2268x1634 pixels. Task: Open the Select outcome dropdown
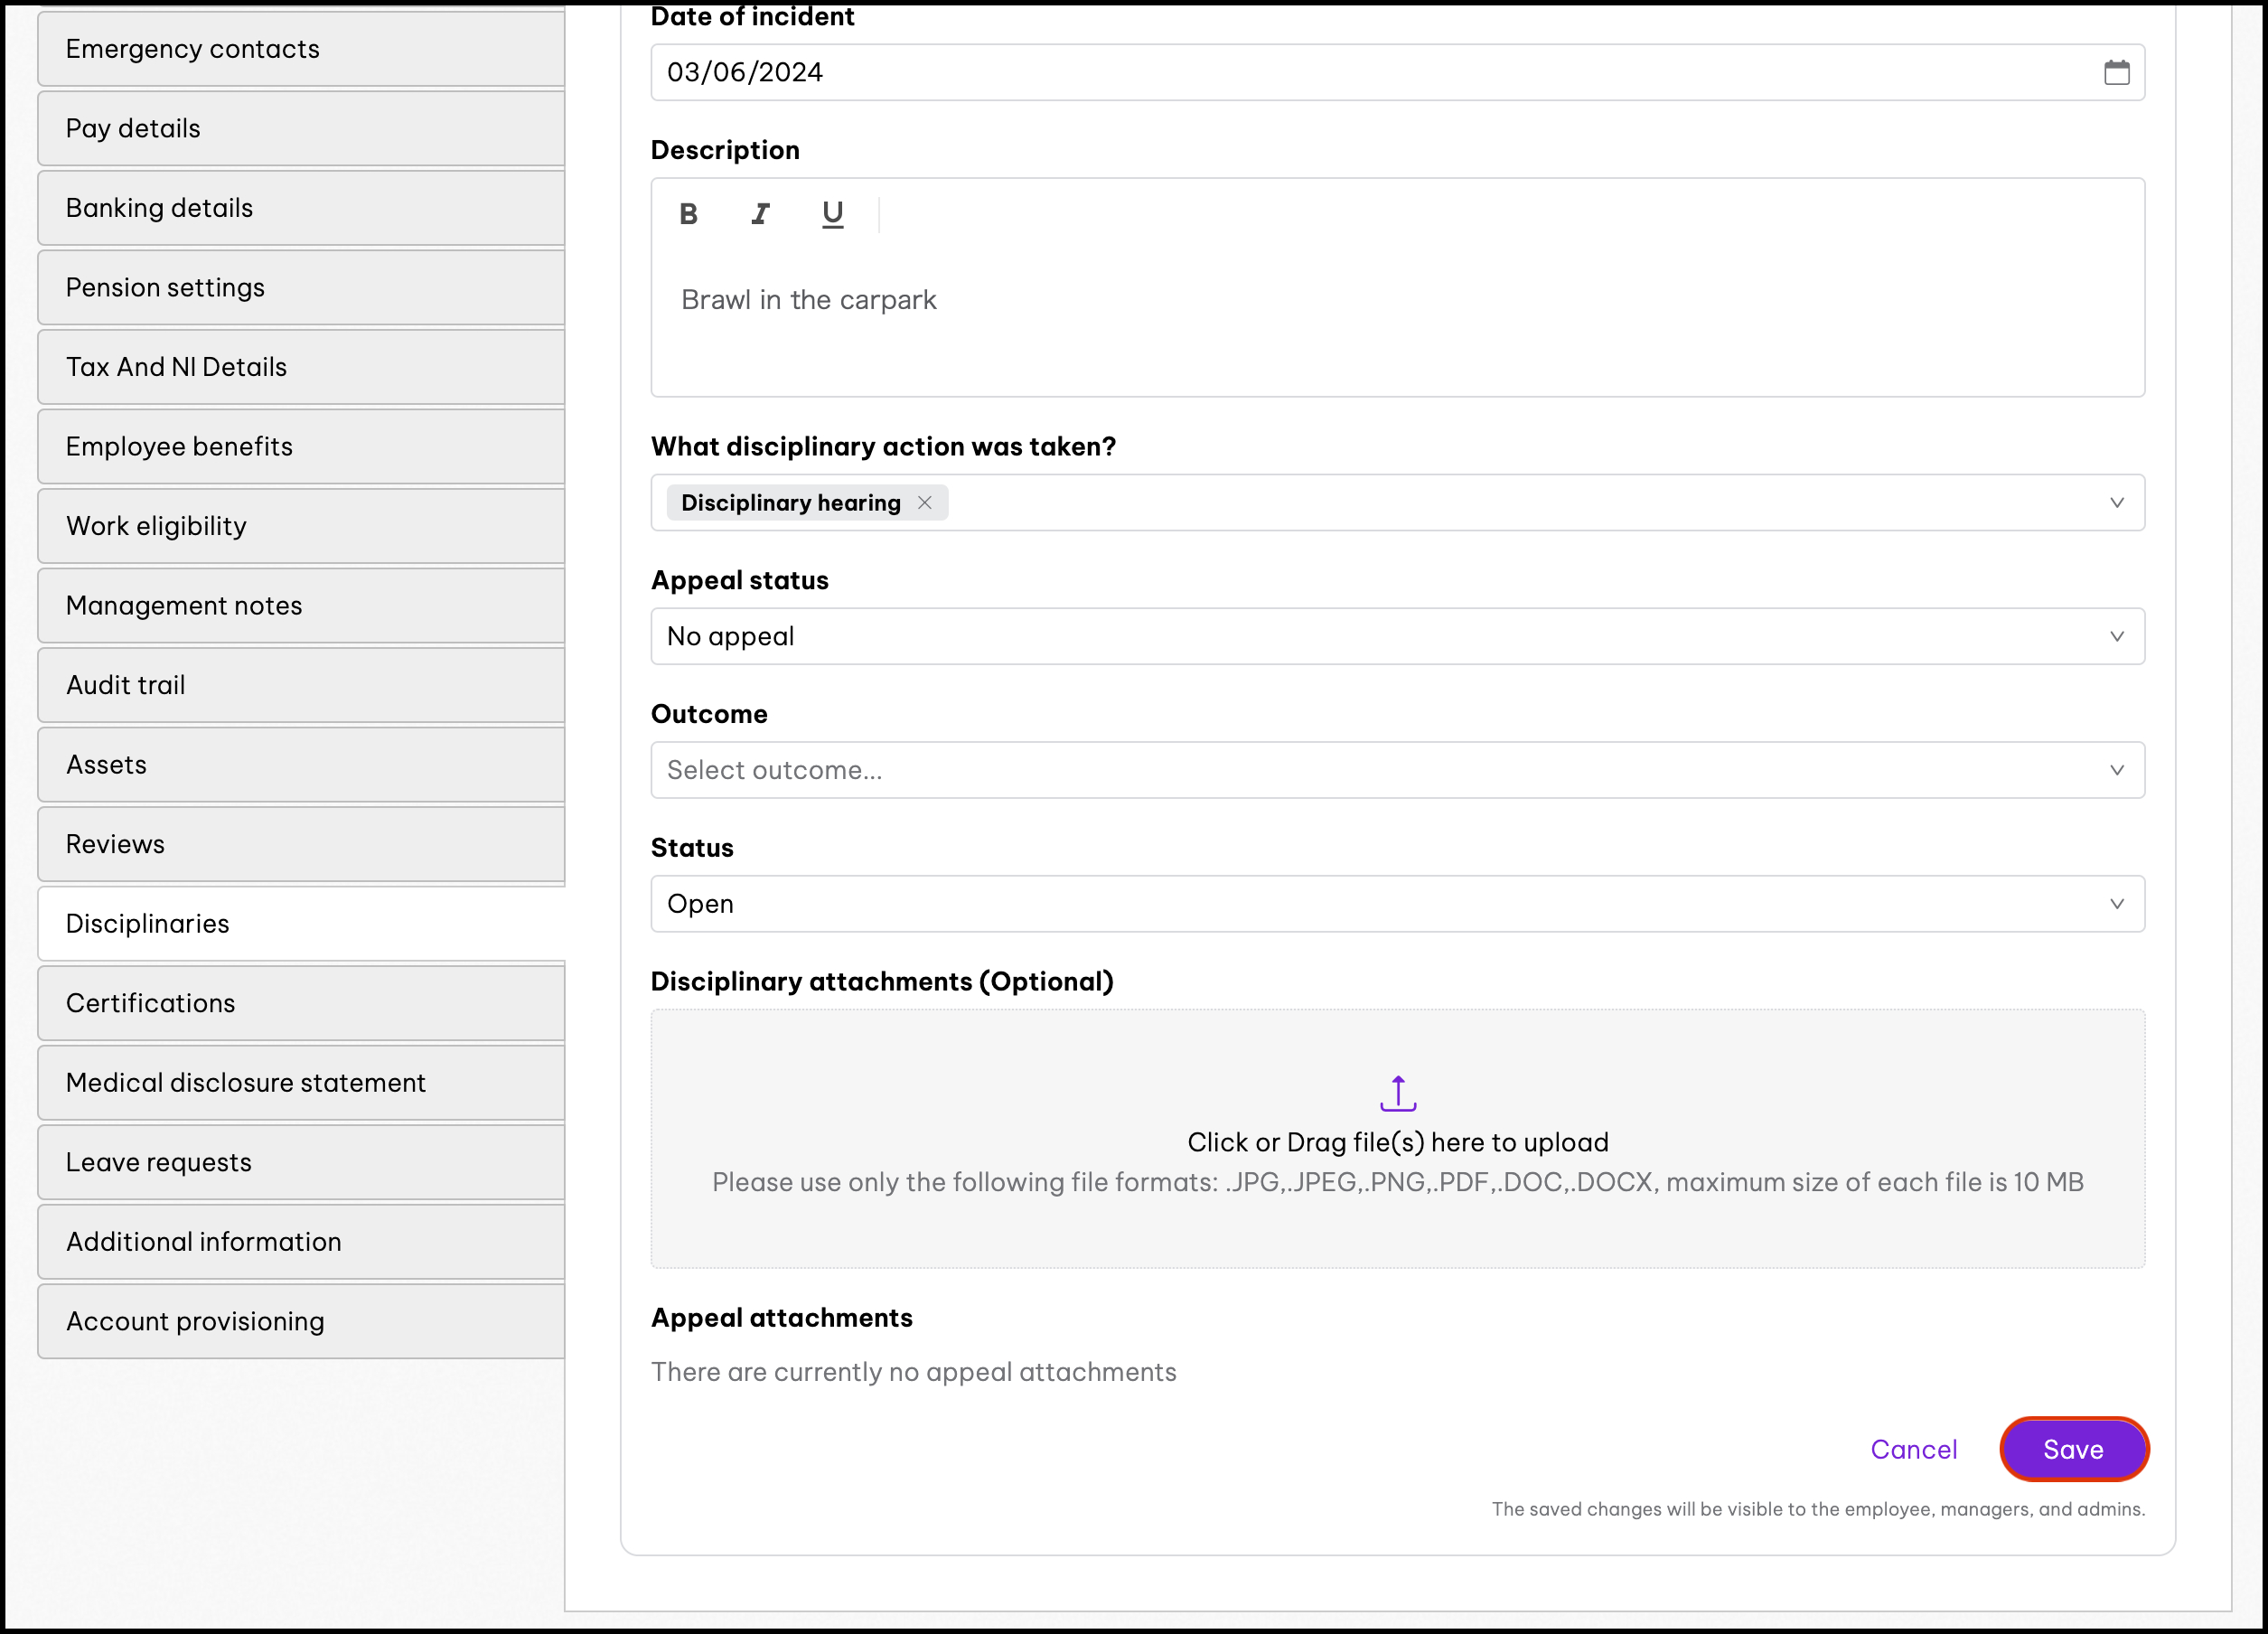click(1397, 770)
